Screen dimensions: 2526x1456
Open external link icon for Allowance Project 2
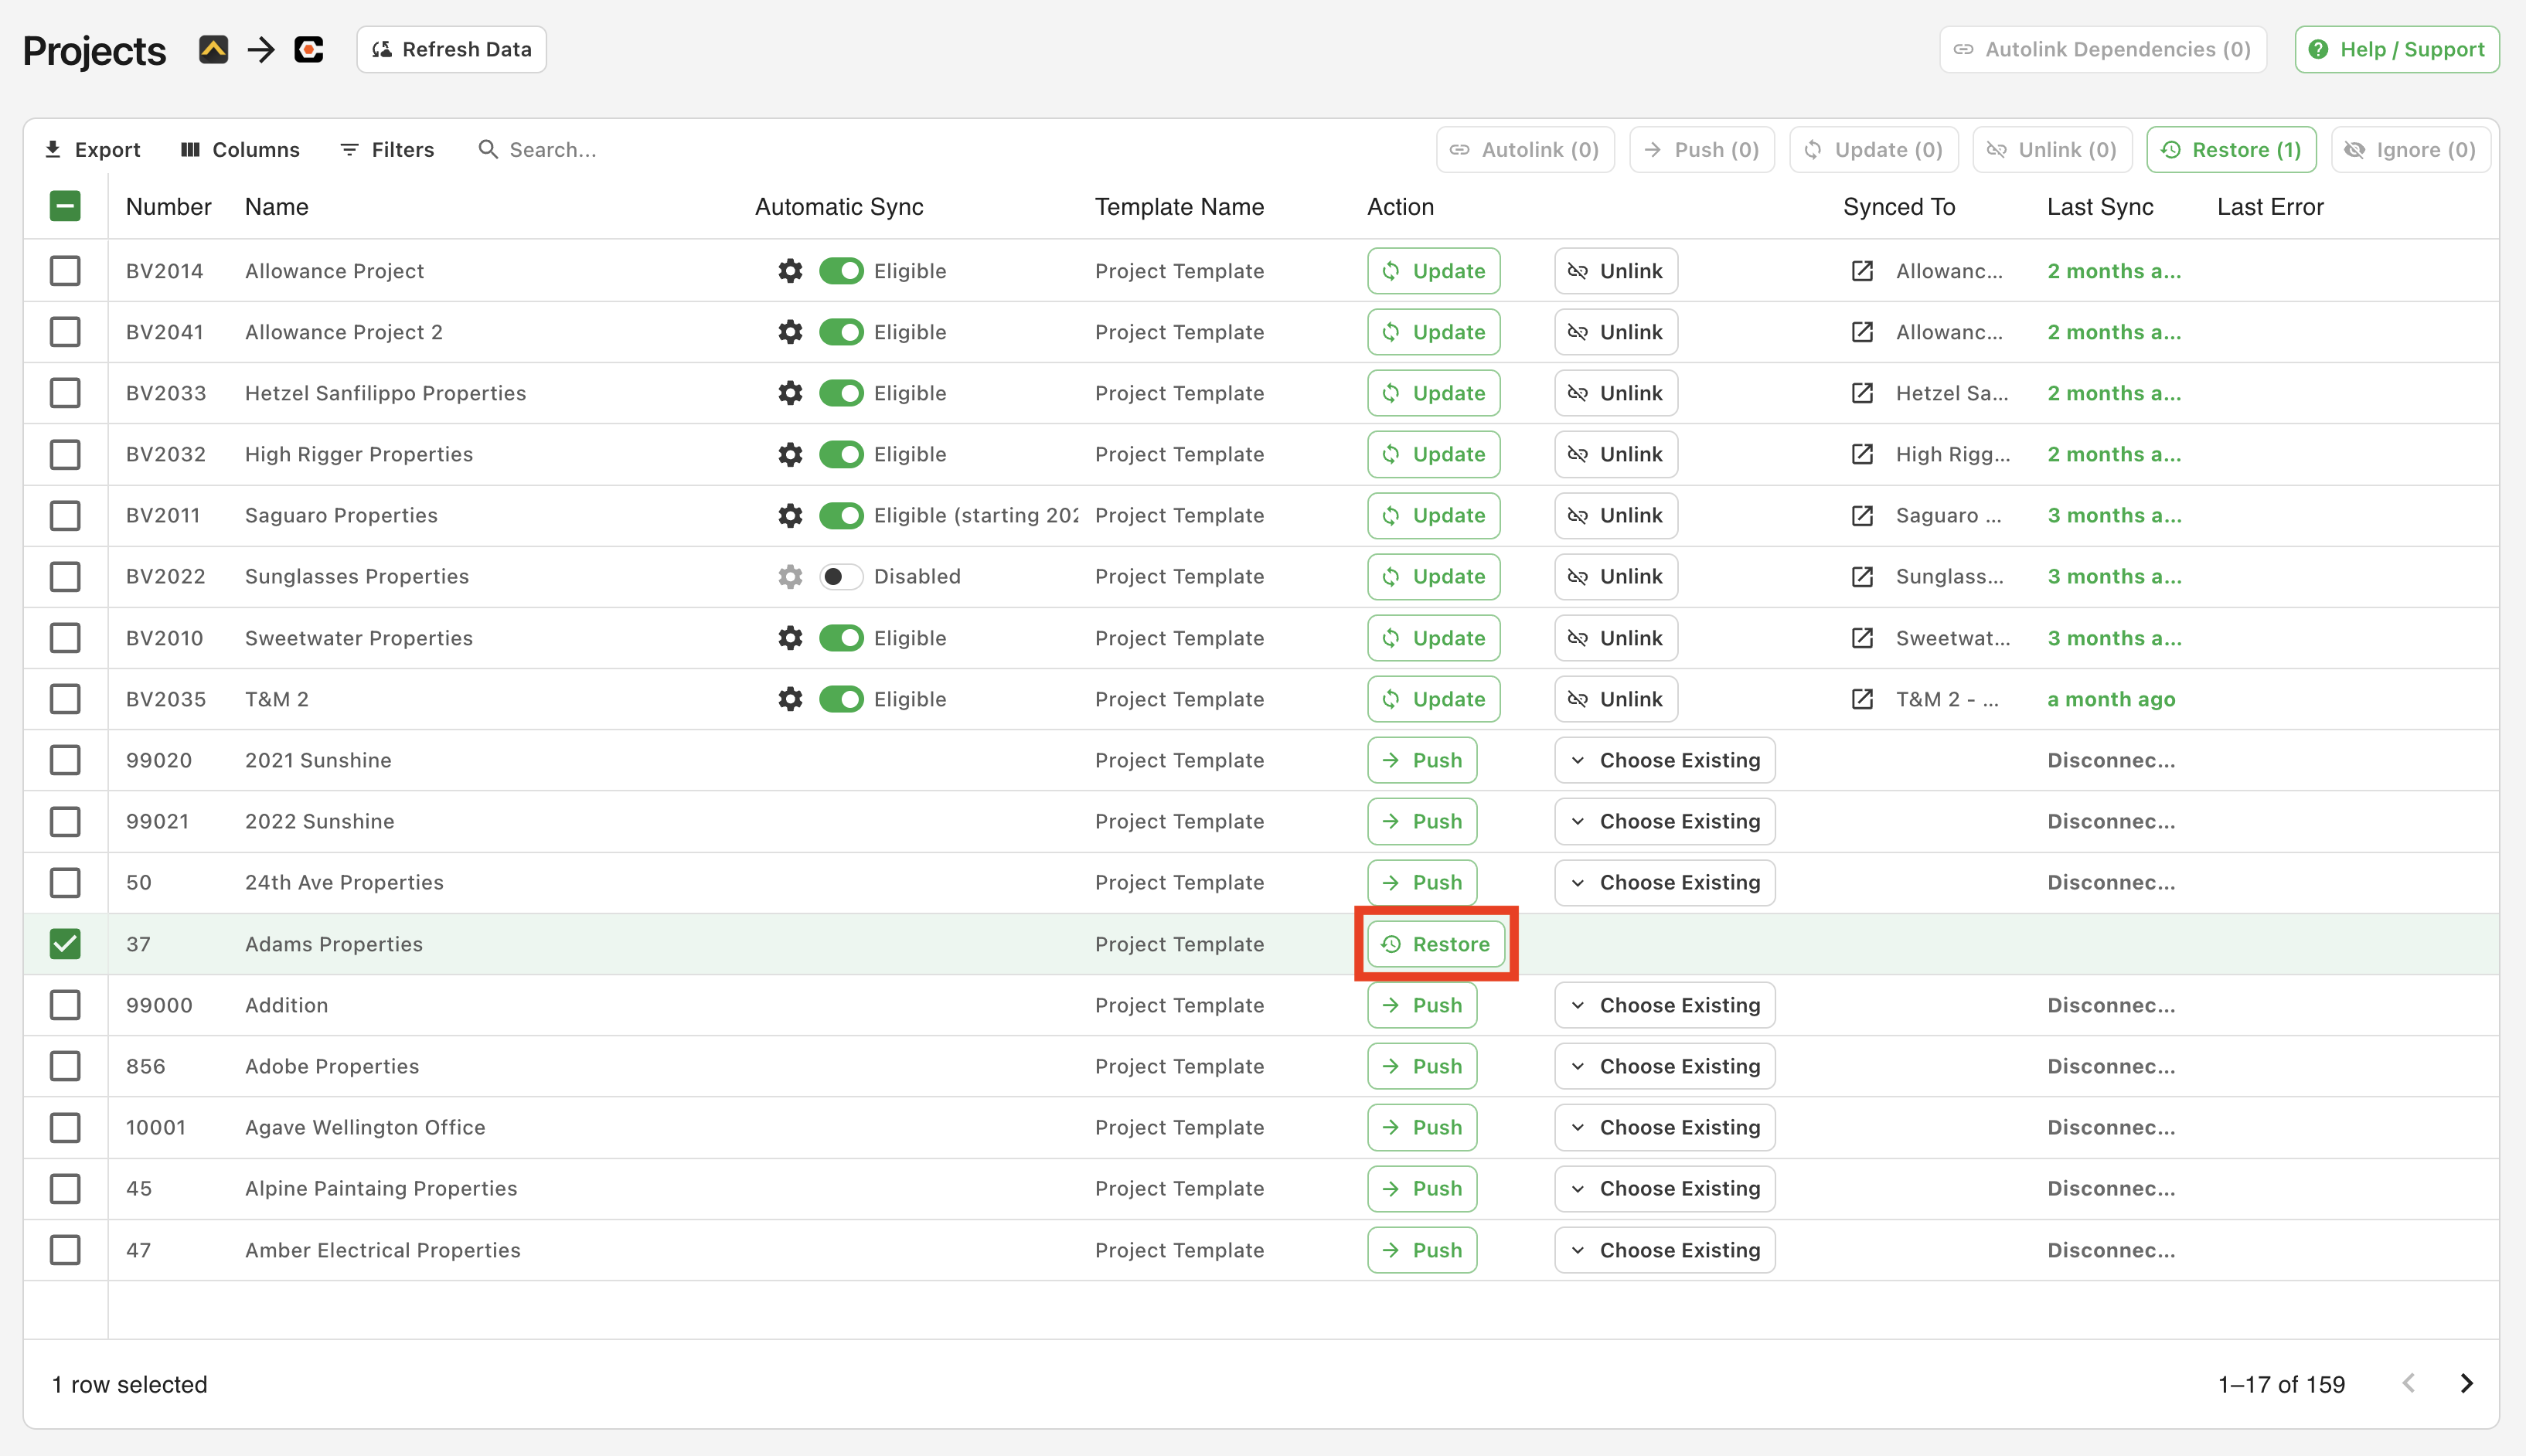(1862, 332)
